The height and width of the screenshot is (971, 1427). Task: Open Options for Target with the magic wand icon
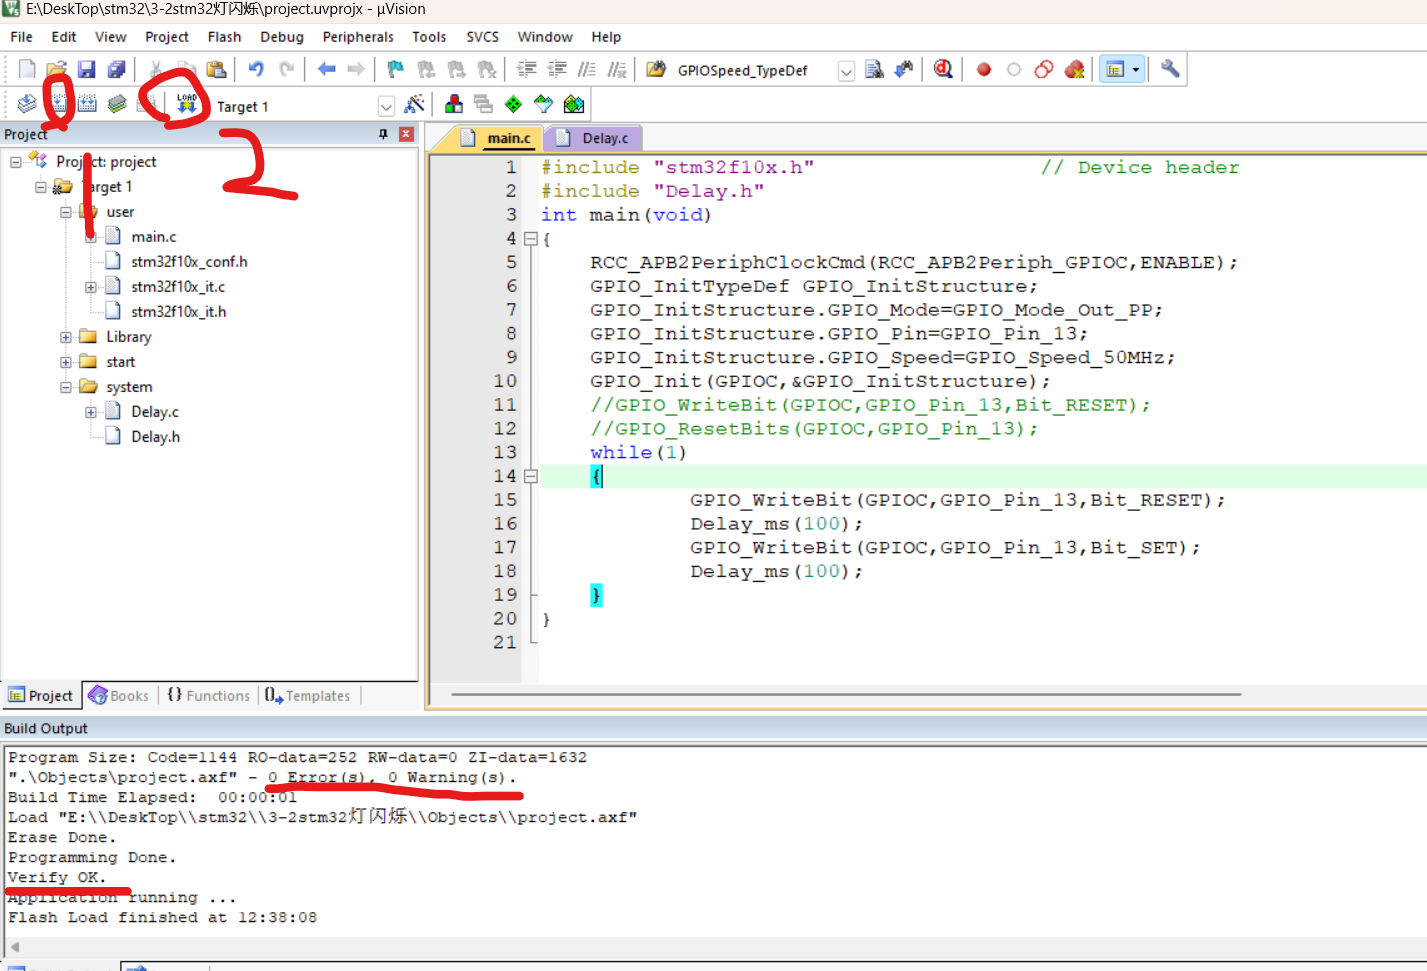click(x=414, y=104)
